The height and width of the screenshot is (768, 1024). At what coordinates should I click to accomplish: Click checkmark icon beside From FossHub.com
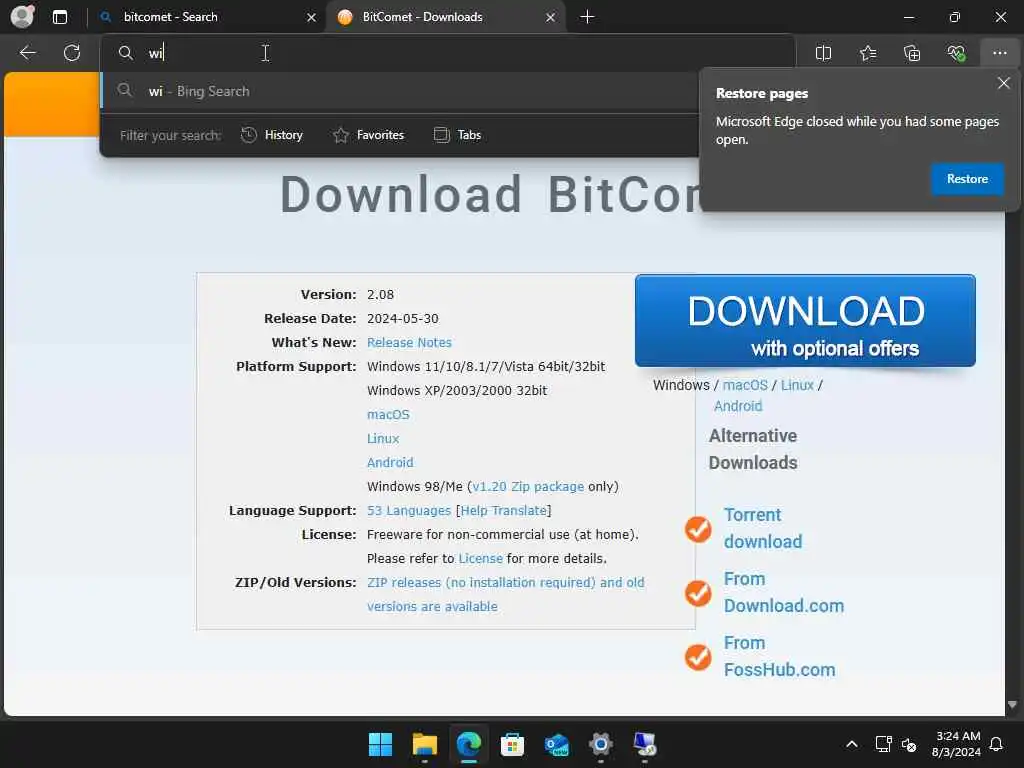pos(698,657)
